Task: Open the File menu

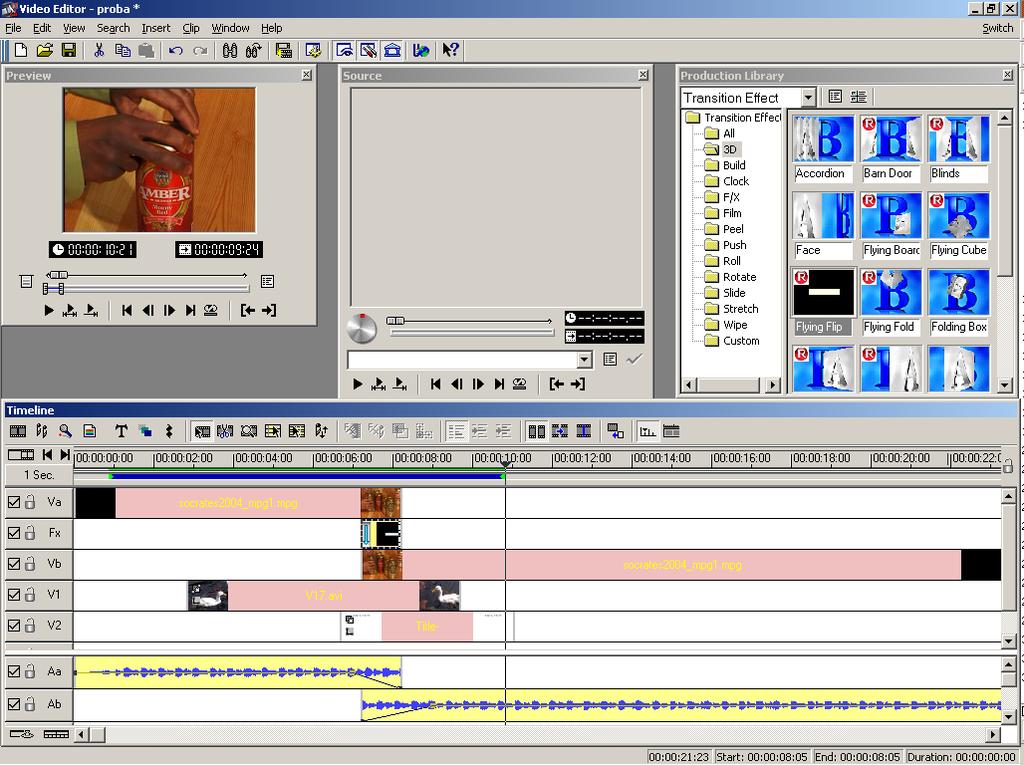Action: click(13, 28)
